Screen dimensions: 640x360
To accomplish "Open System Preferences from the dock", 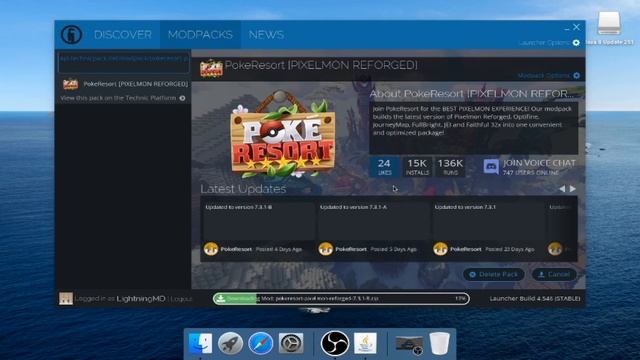I will coord(291,343).
